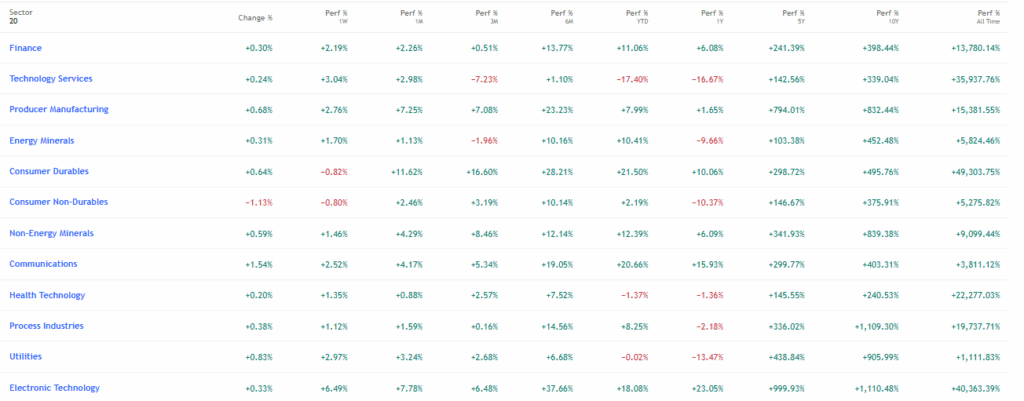The image size is (1024, 401).
Task: Open the Finance sector link
Action: [25, 48]
